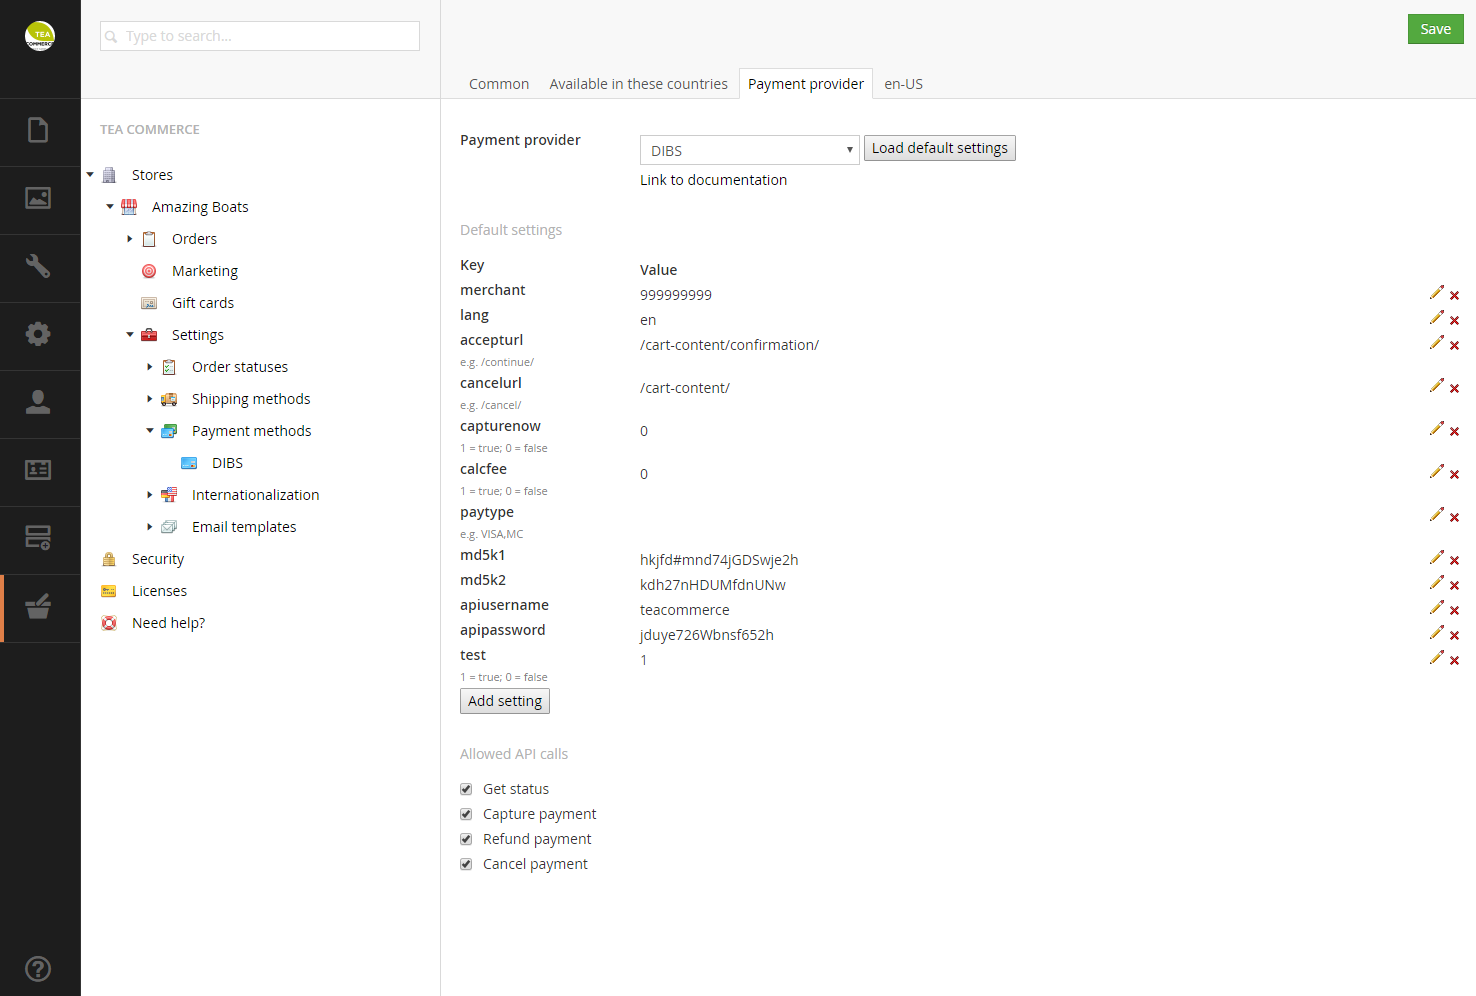Uncheck the Cancel payment checkbox
The width and height of the screenshot is (1476, 996).
pos(466,864)
